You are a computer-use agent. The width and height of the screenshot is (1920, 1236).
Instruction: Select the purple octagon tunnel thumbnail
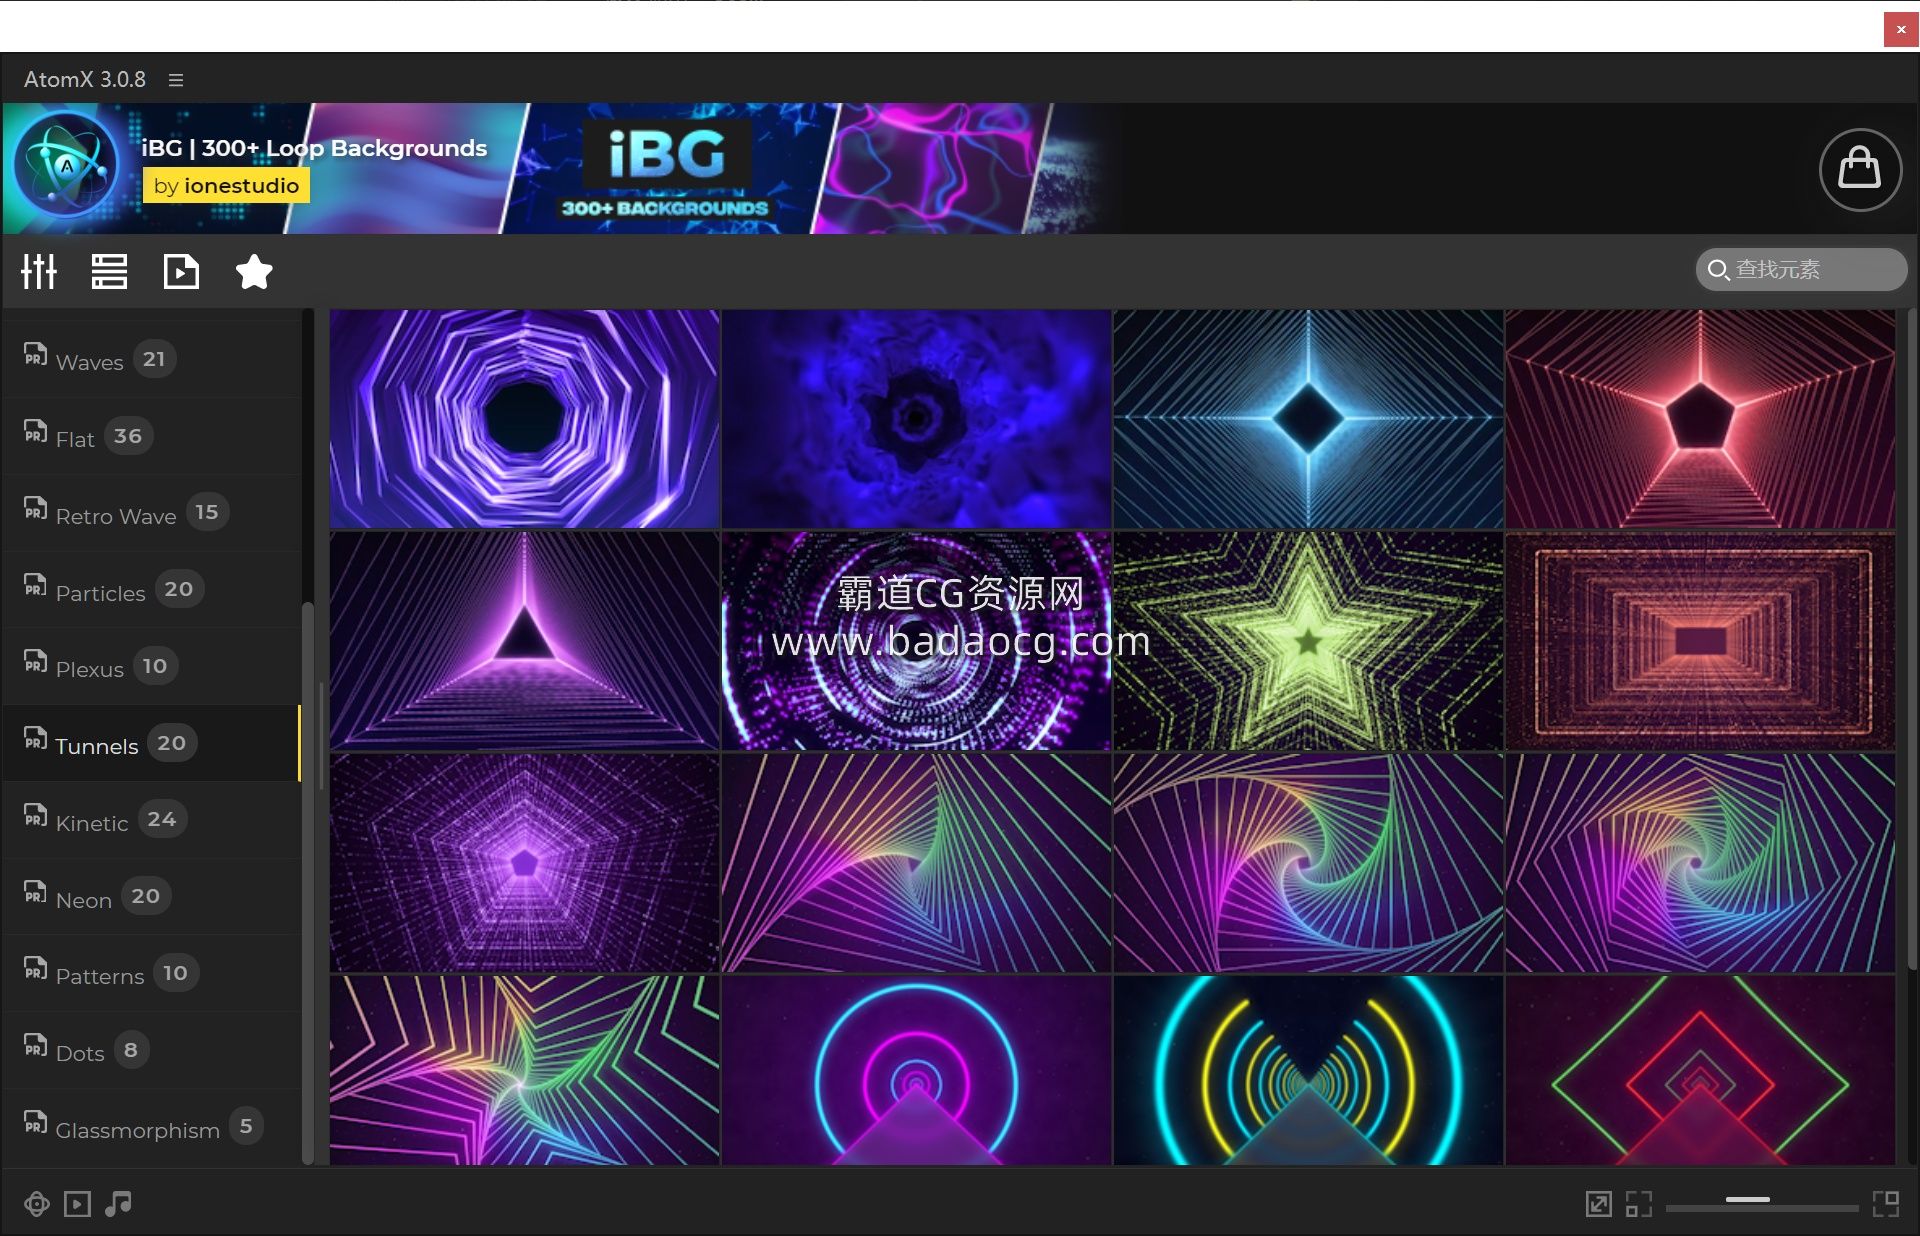524,419
